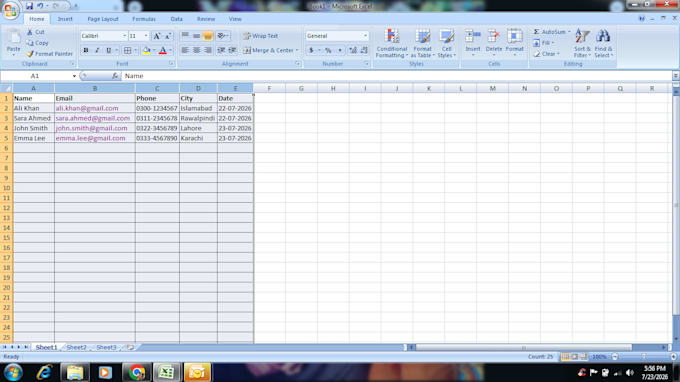Switch to Sheet2 tab
680x382 pixels.
[x=77, y=347]
